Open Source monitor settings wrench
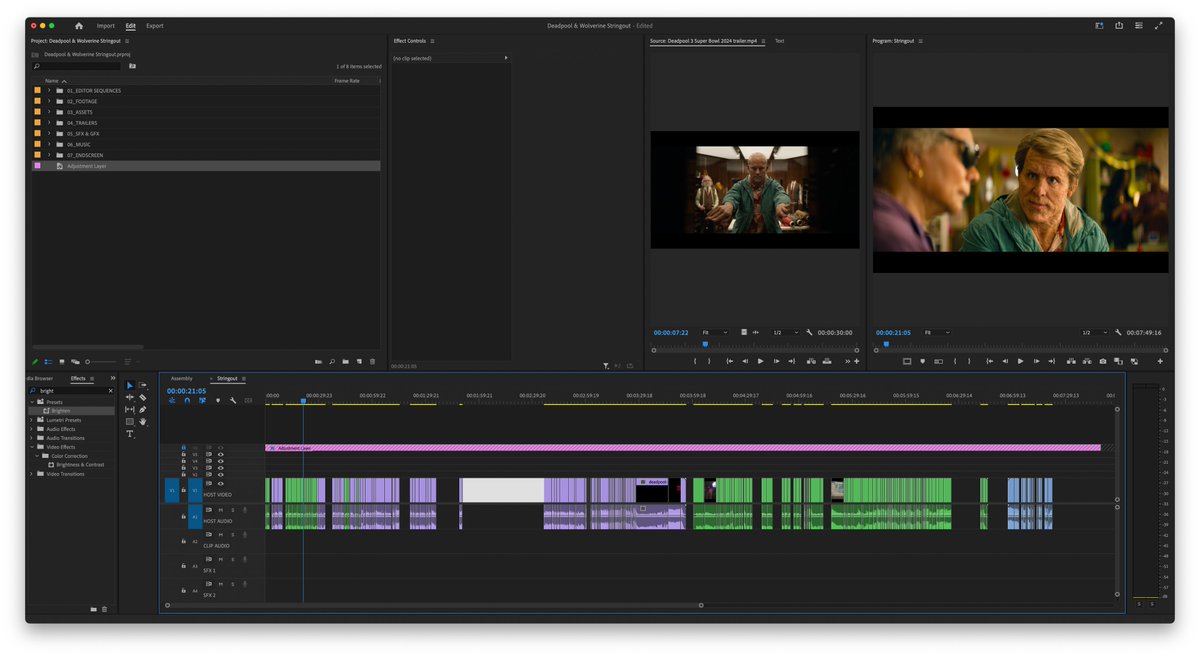Image resolution: width=1200 pixels, height=657 pixels. tap(809, 332)
